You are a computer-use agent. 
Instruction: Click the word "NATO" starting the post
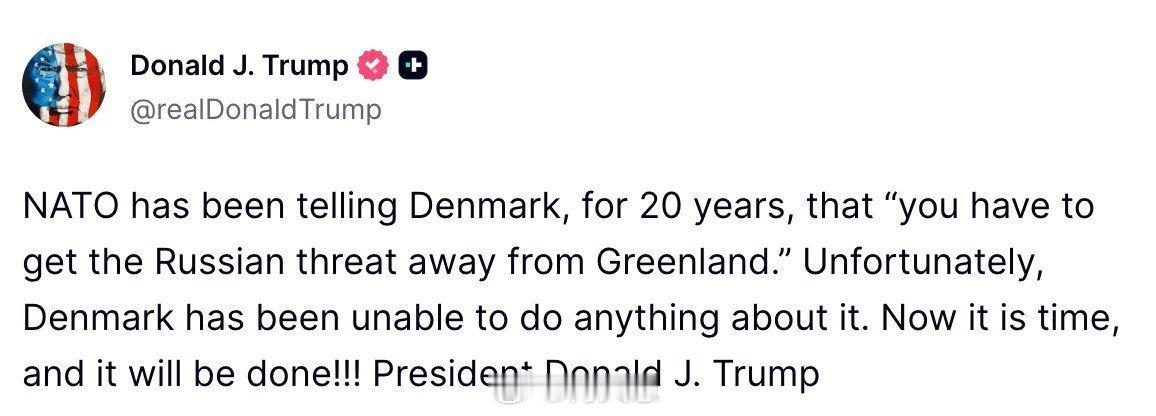pos(73,207)
